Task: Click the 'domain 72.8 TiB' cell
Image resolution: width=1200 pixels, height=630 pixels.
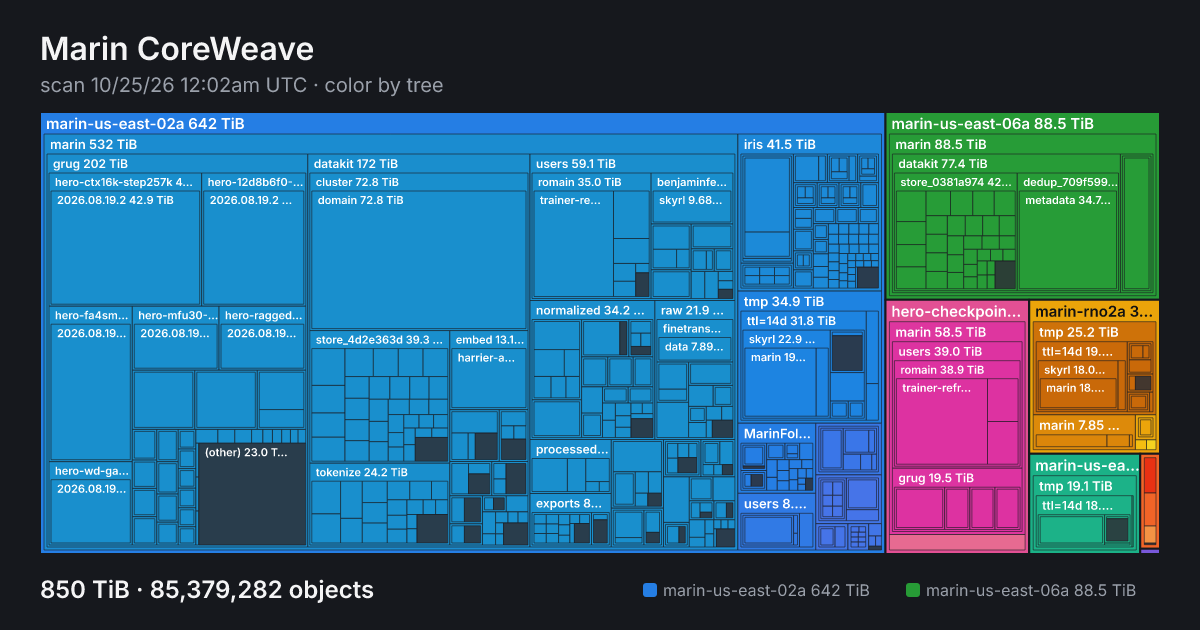Action: pos(419,258)
